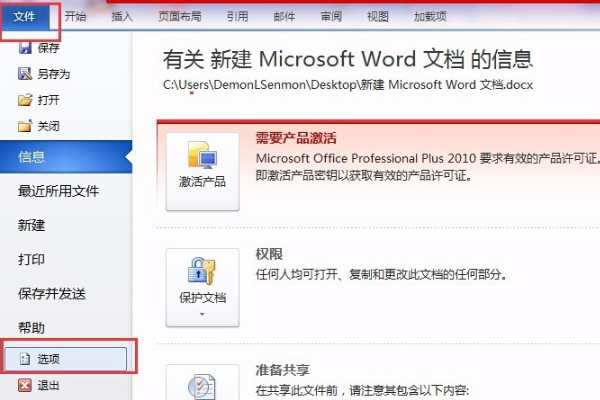Image resolution: width=600 pixels, height=400 pixels.
Task: Click the Check for Issues document icon
Action: pos(202,386)
